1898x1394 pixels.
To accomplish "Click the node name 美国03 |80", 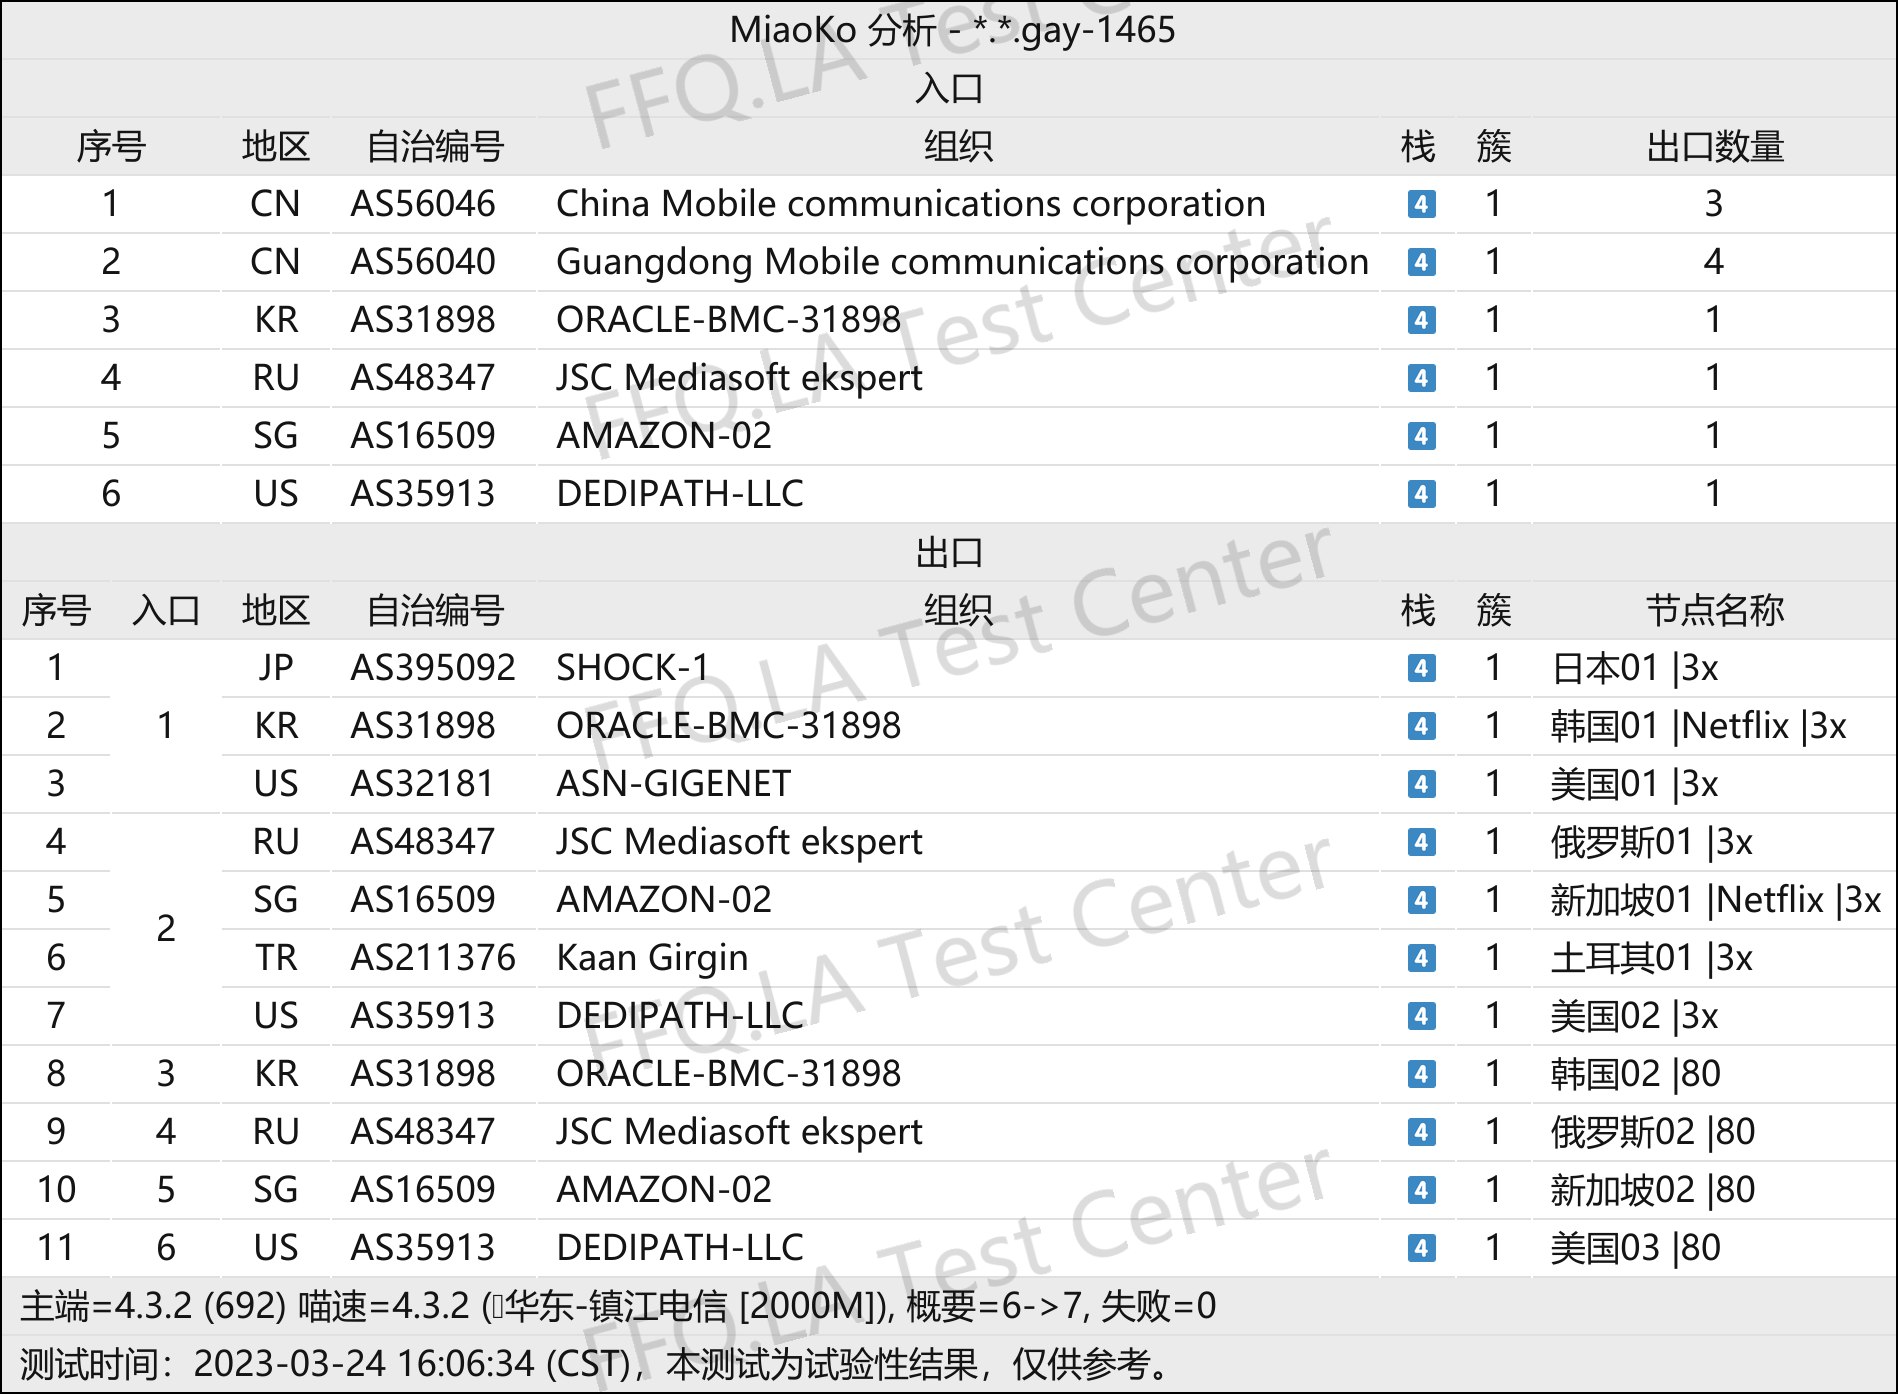I will point(1635,1248).
